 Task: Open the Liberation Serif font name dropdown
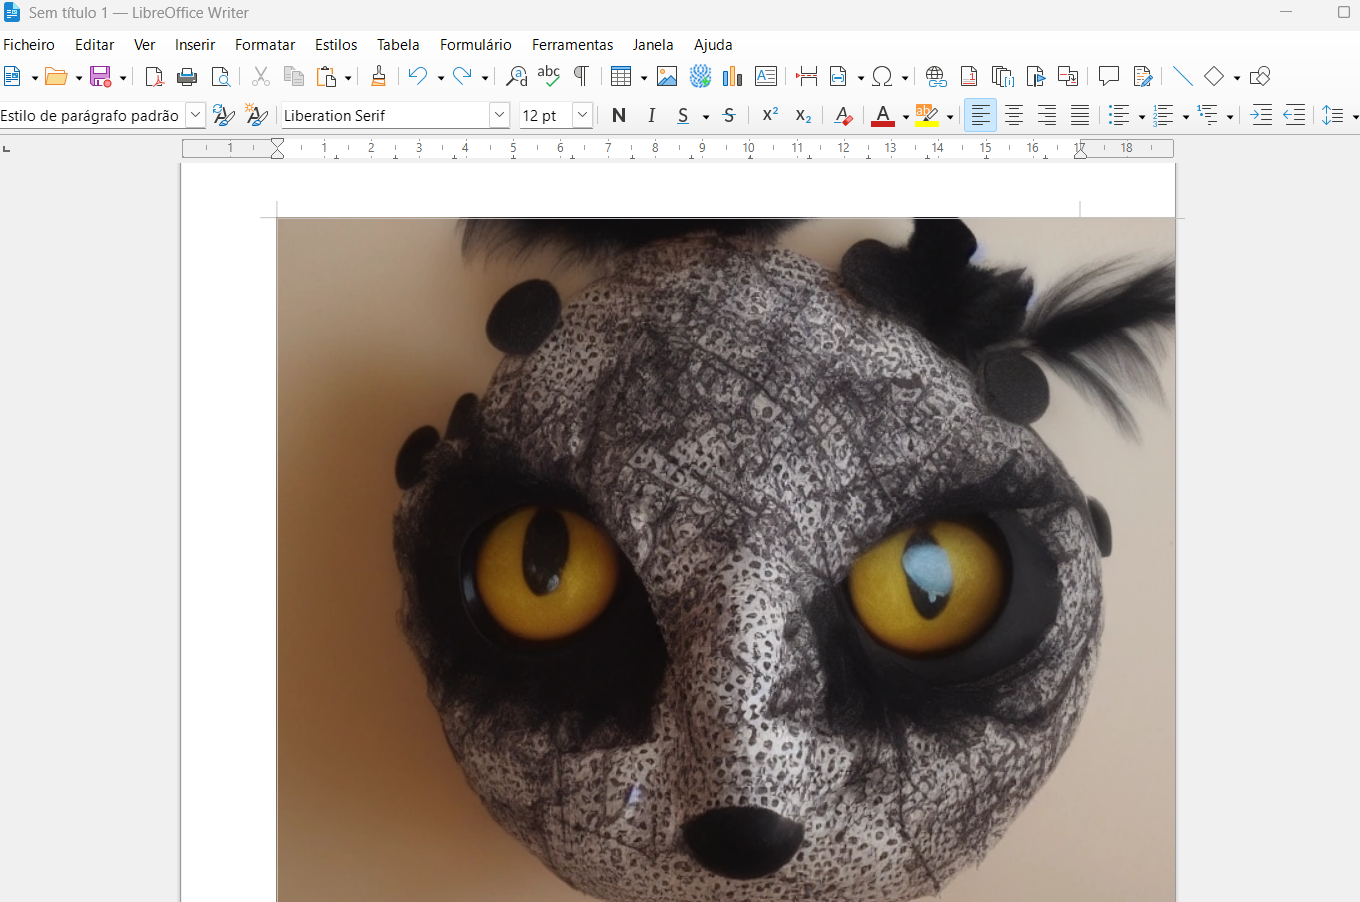pos(500,116)
